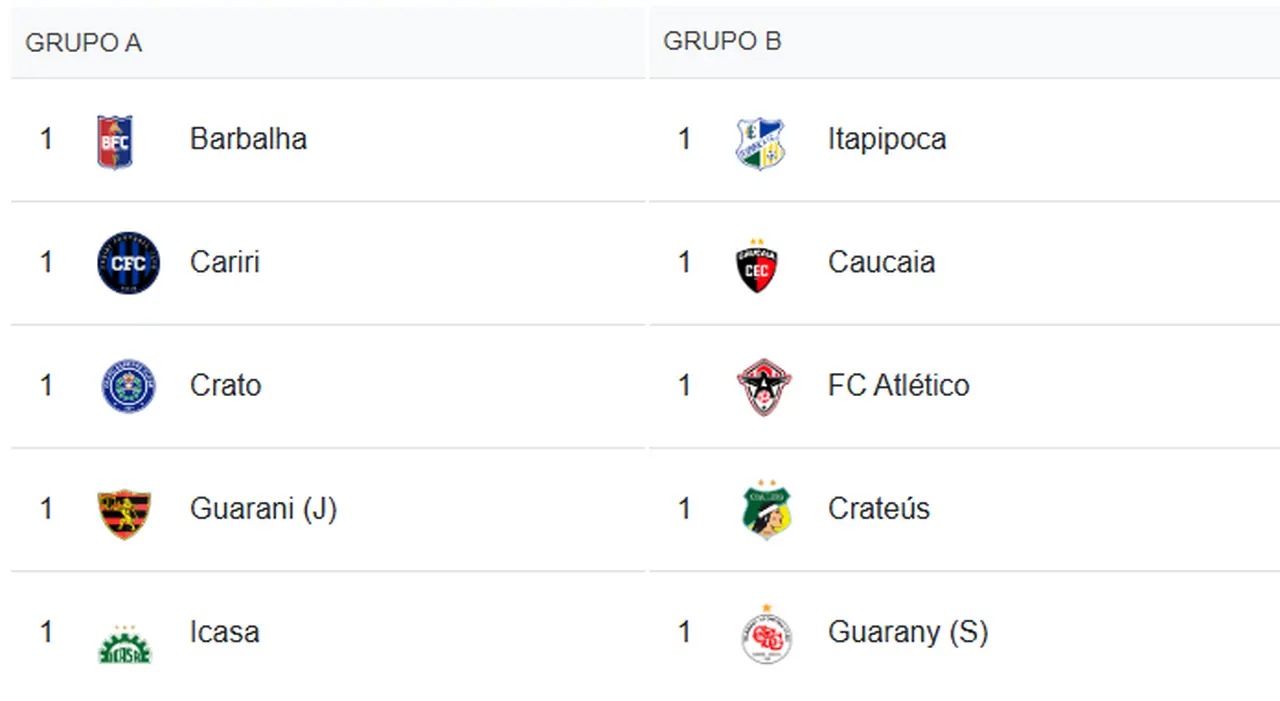Select the Caucaia team name
This screenshot has height=701, width=1280.
coord(882,262)
